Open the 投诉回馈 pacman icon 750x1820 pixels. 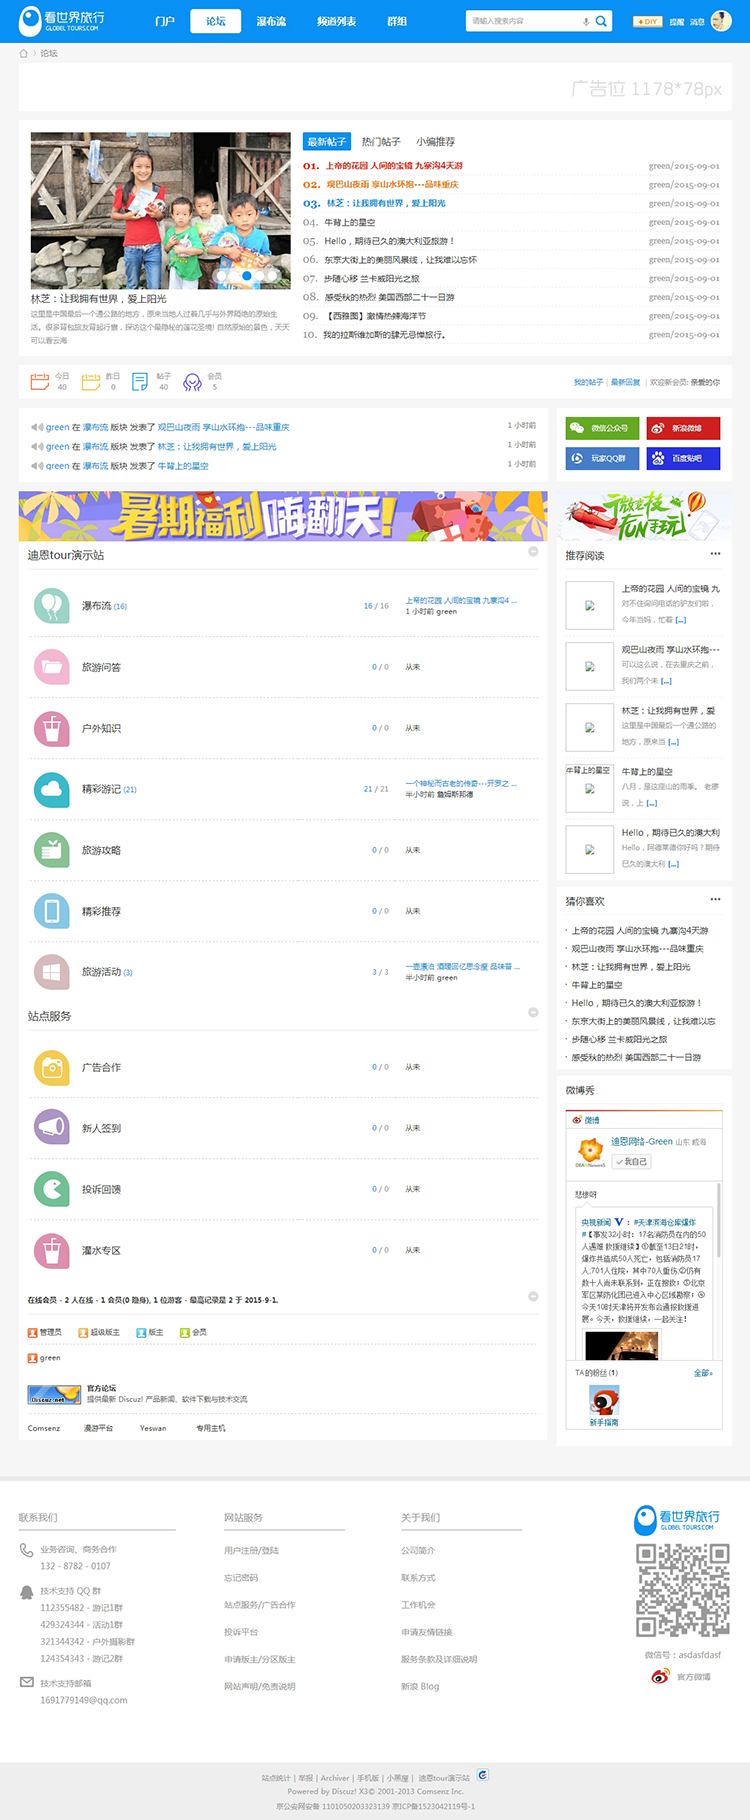[51, 1189]
